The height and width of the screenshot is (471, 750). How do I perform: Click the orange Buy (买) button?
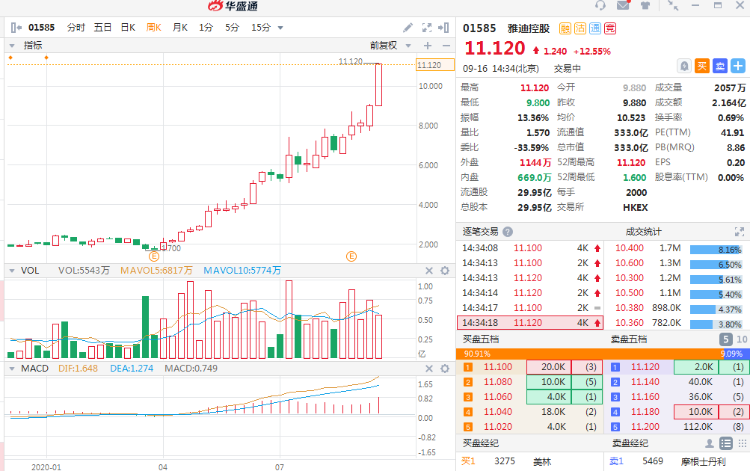click(702, 66)
